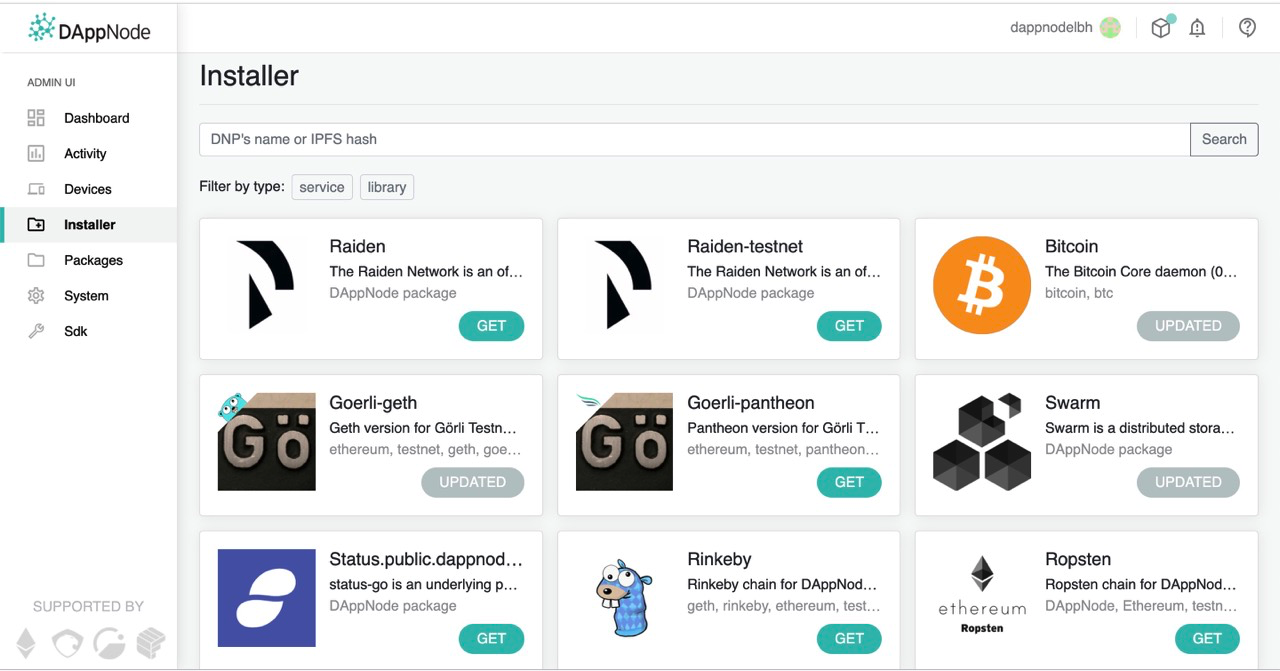This screenshot has width=1280, height=671.
Task: Click the Status.public package logo
Action: click(x=266, y=598)
